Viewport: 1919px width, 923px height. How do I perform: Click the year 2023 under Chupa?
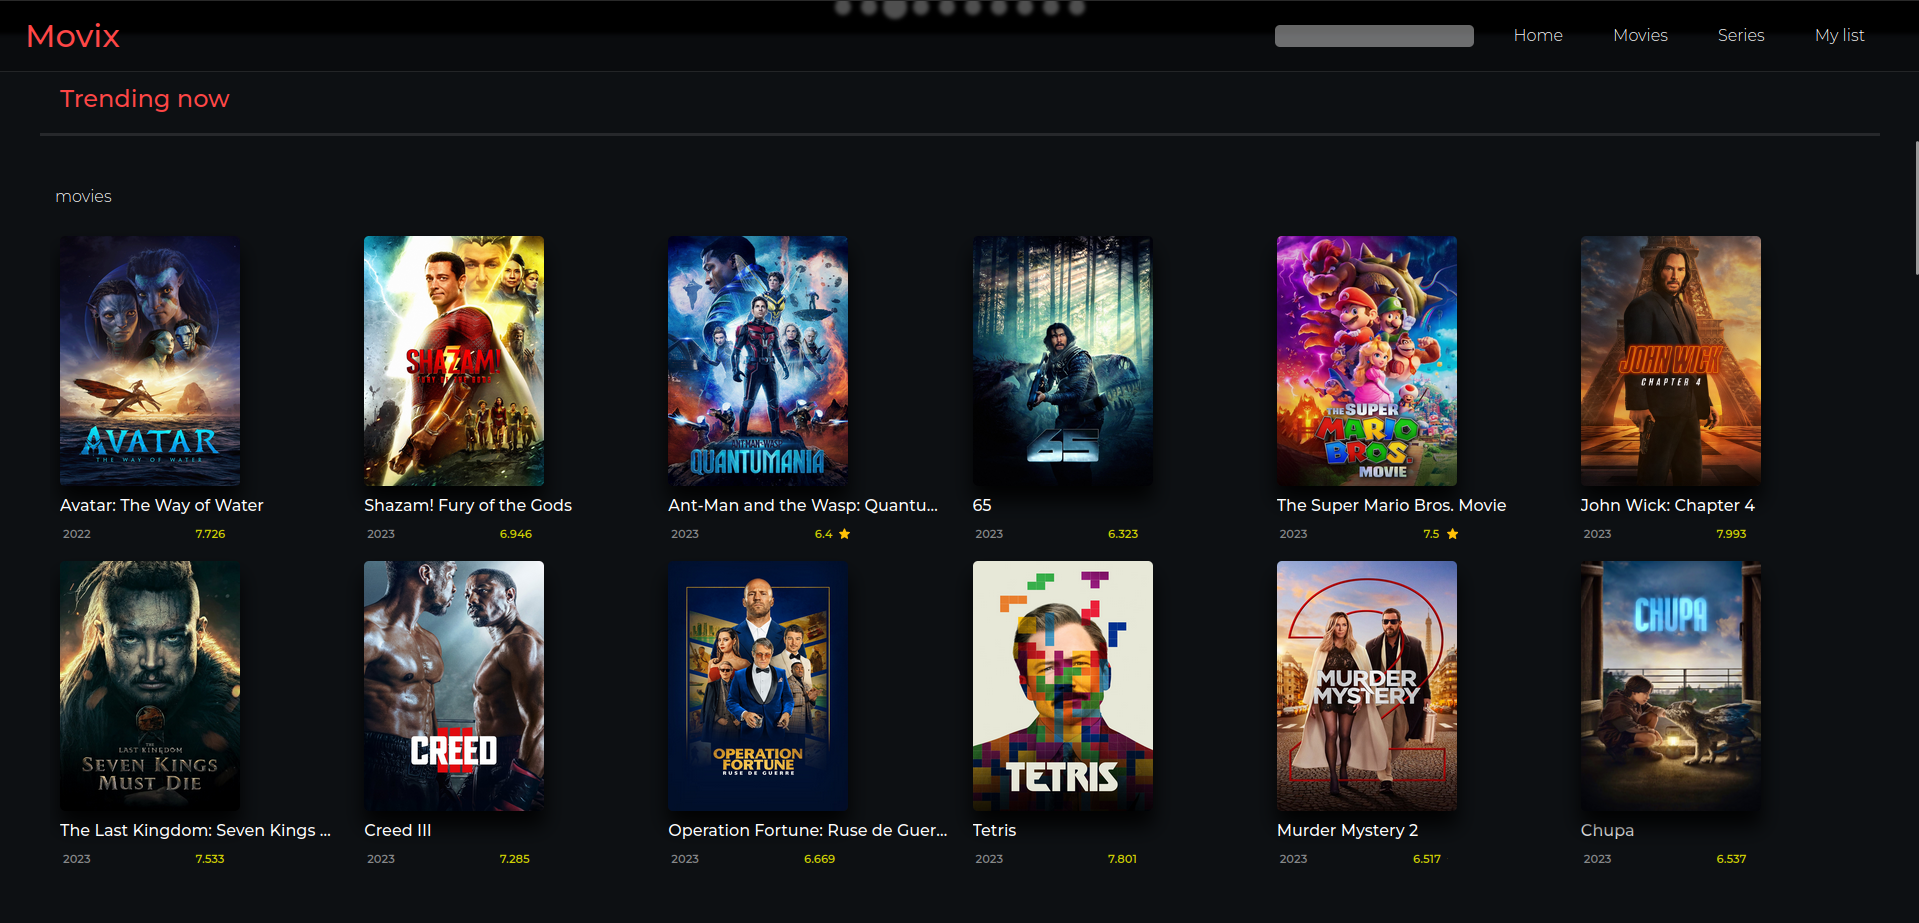[1597, 859]
